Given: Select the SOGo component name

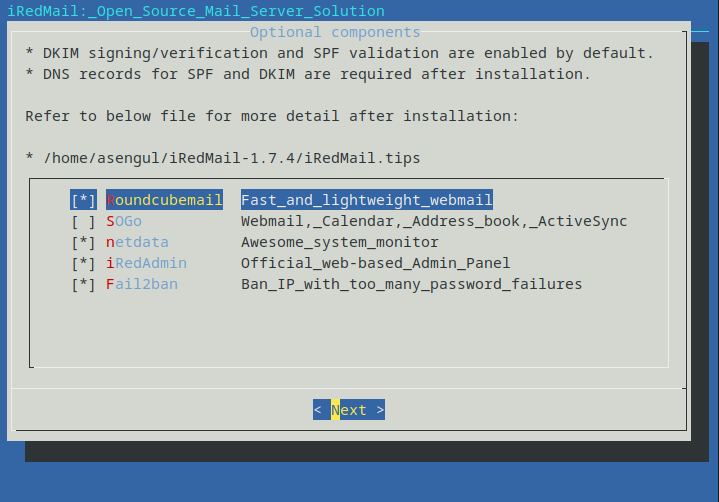Looking at the screenshot, I should point(124,221).
